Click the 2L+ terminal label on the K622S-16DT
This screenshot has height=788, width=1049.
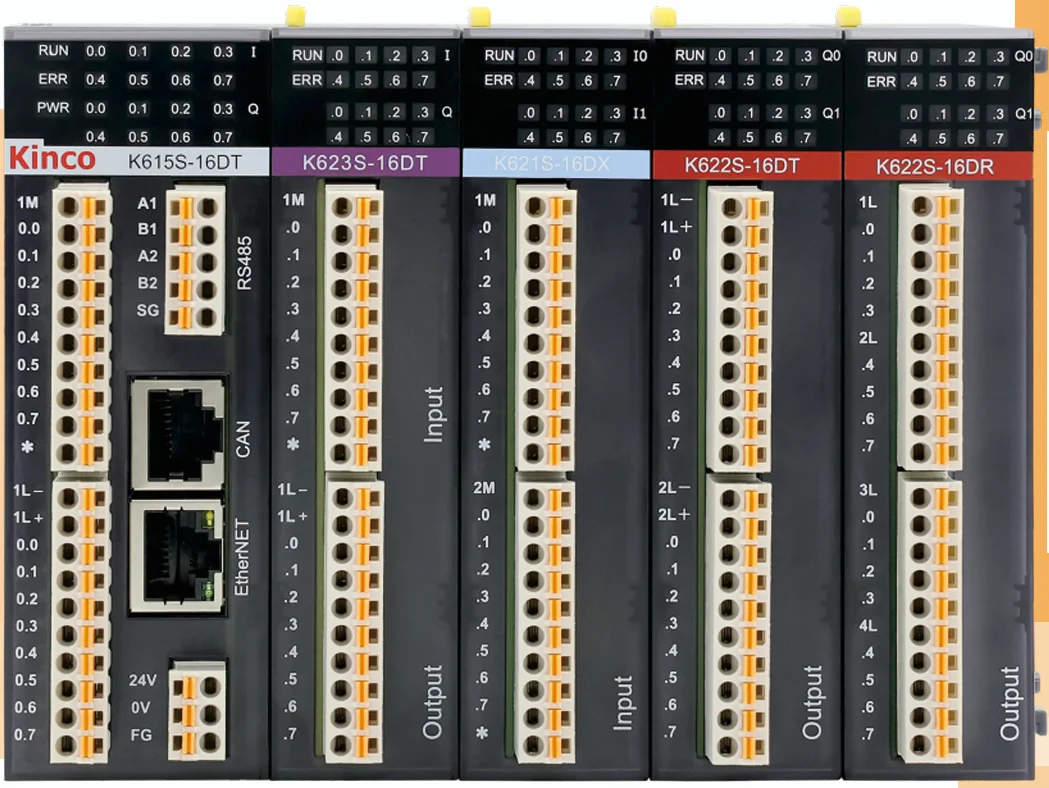click(x=674, y=514)
